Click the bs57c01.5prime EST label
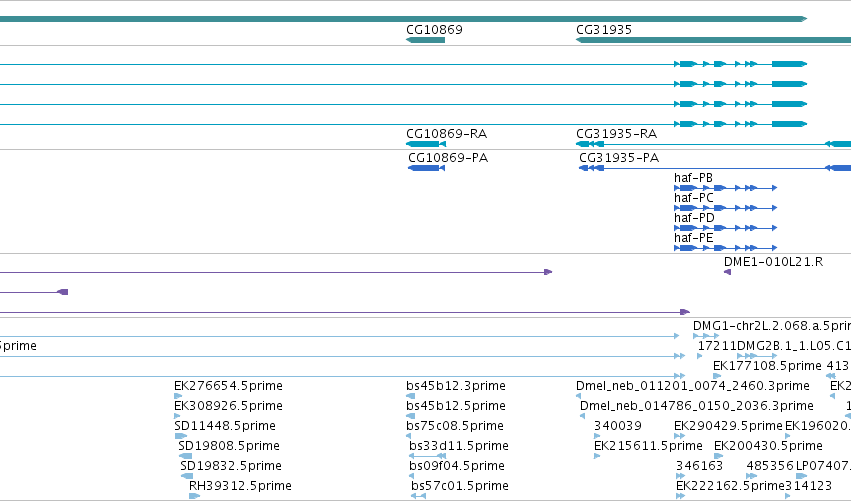 460,486
